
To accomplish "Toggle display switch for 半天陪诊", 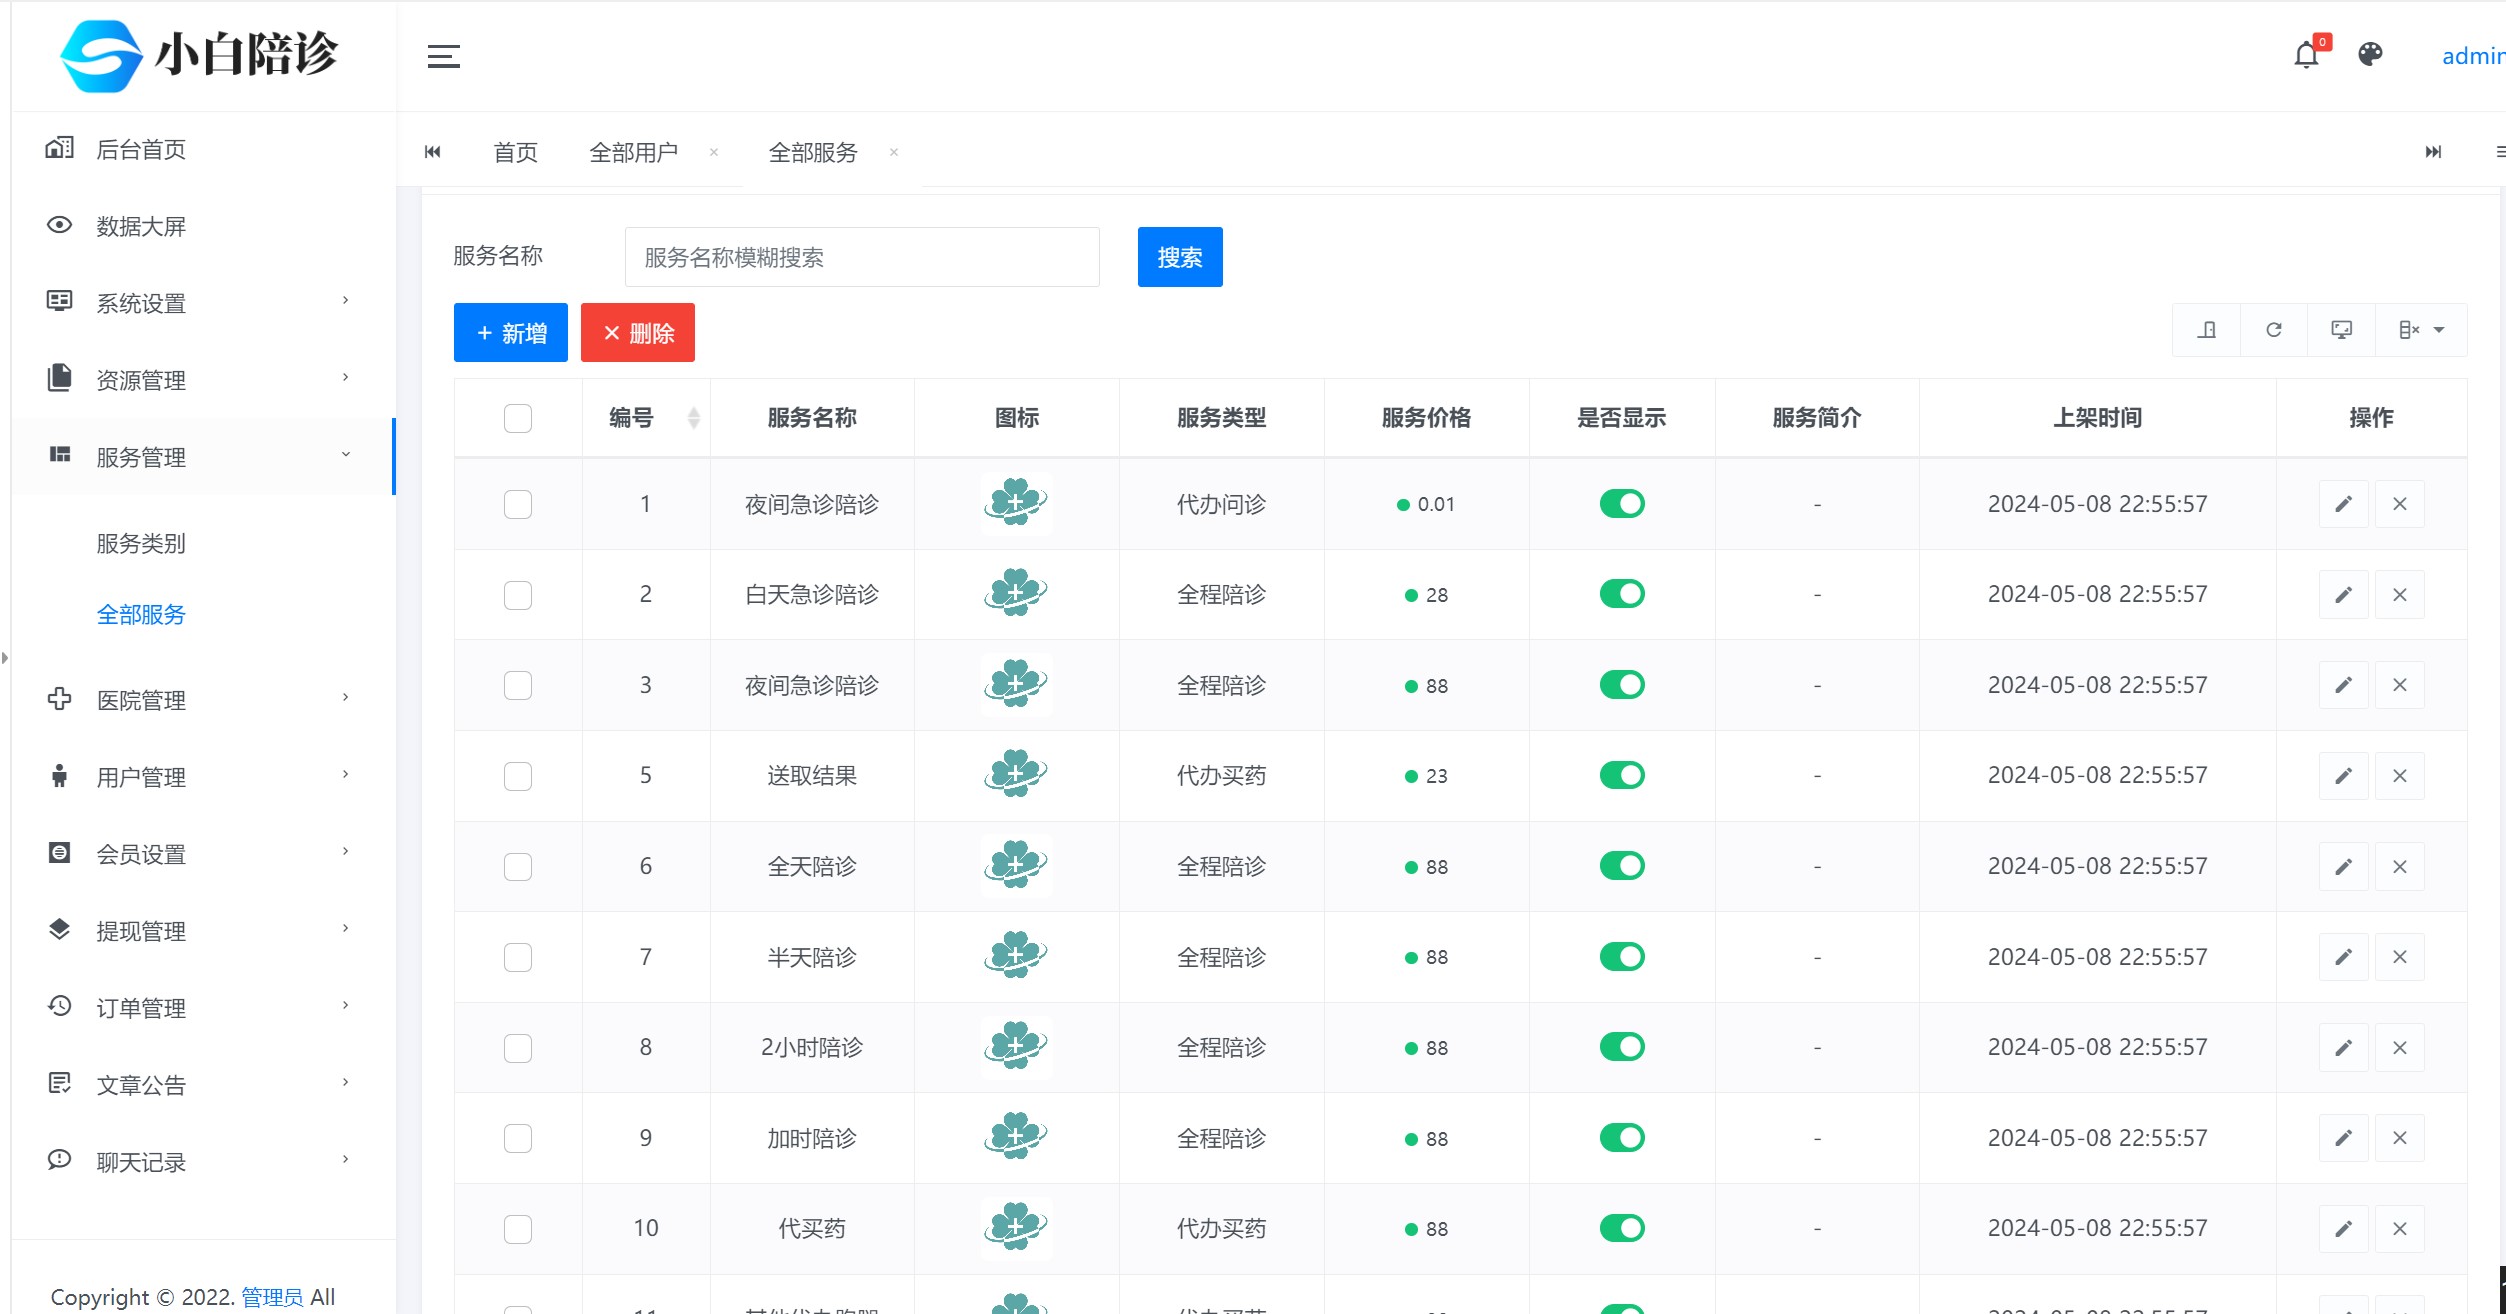I will click(x=1622, y=956).
